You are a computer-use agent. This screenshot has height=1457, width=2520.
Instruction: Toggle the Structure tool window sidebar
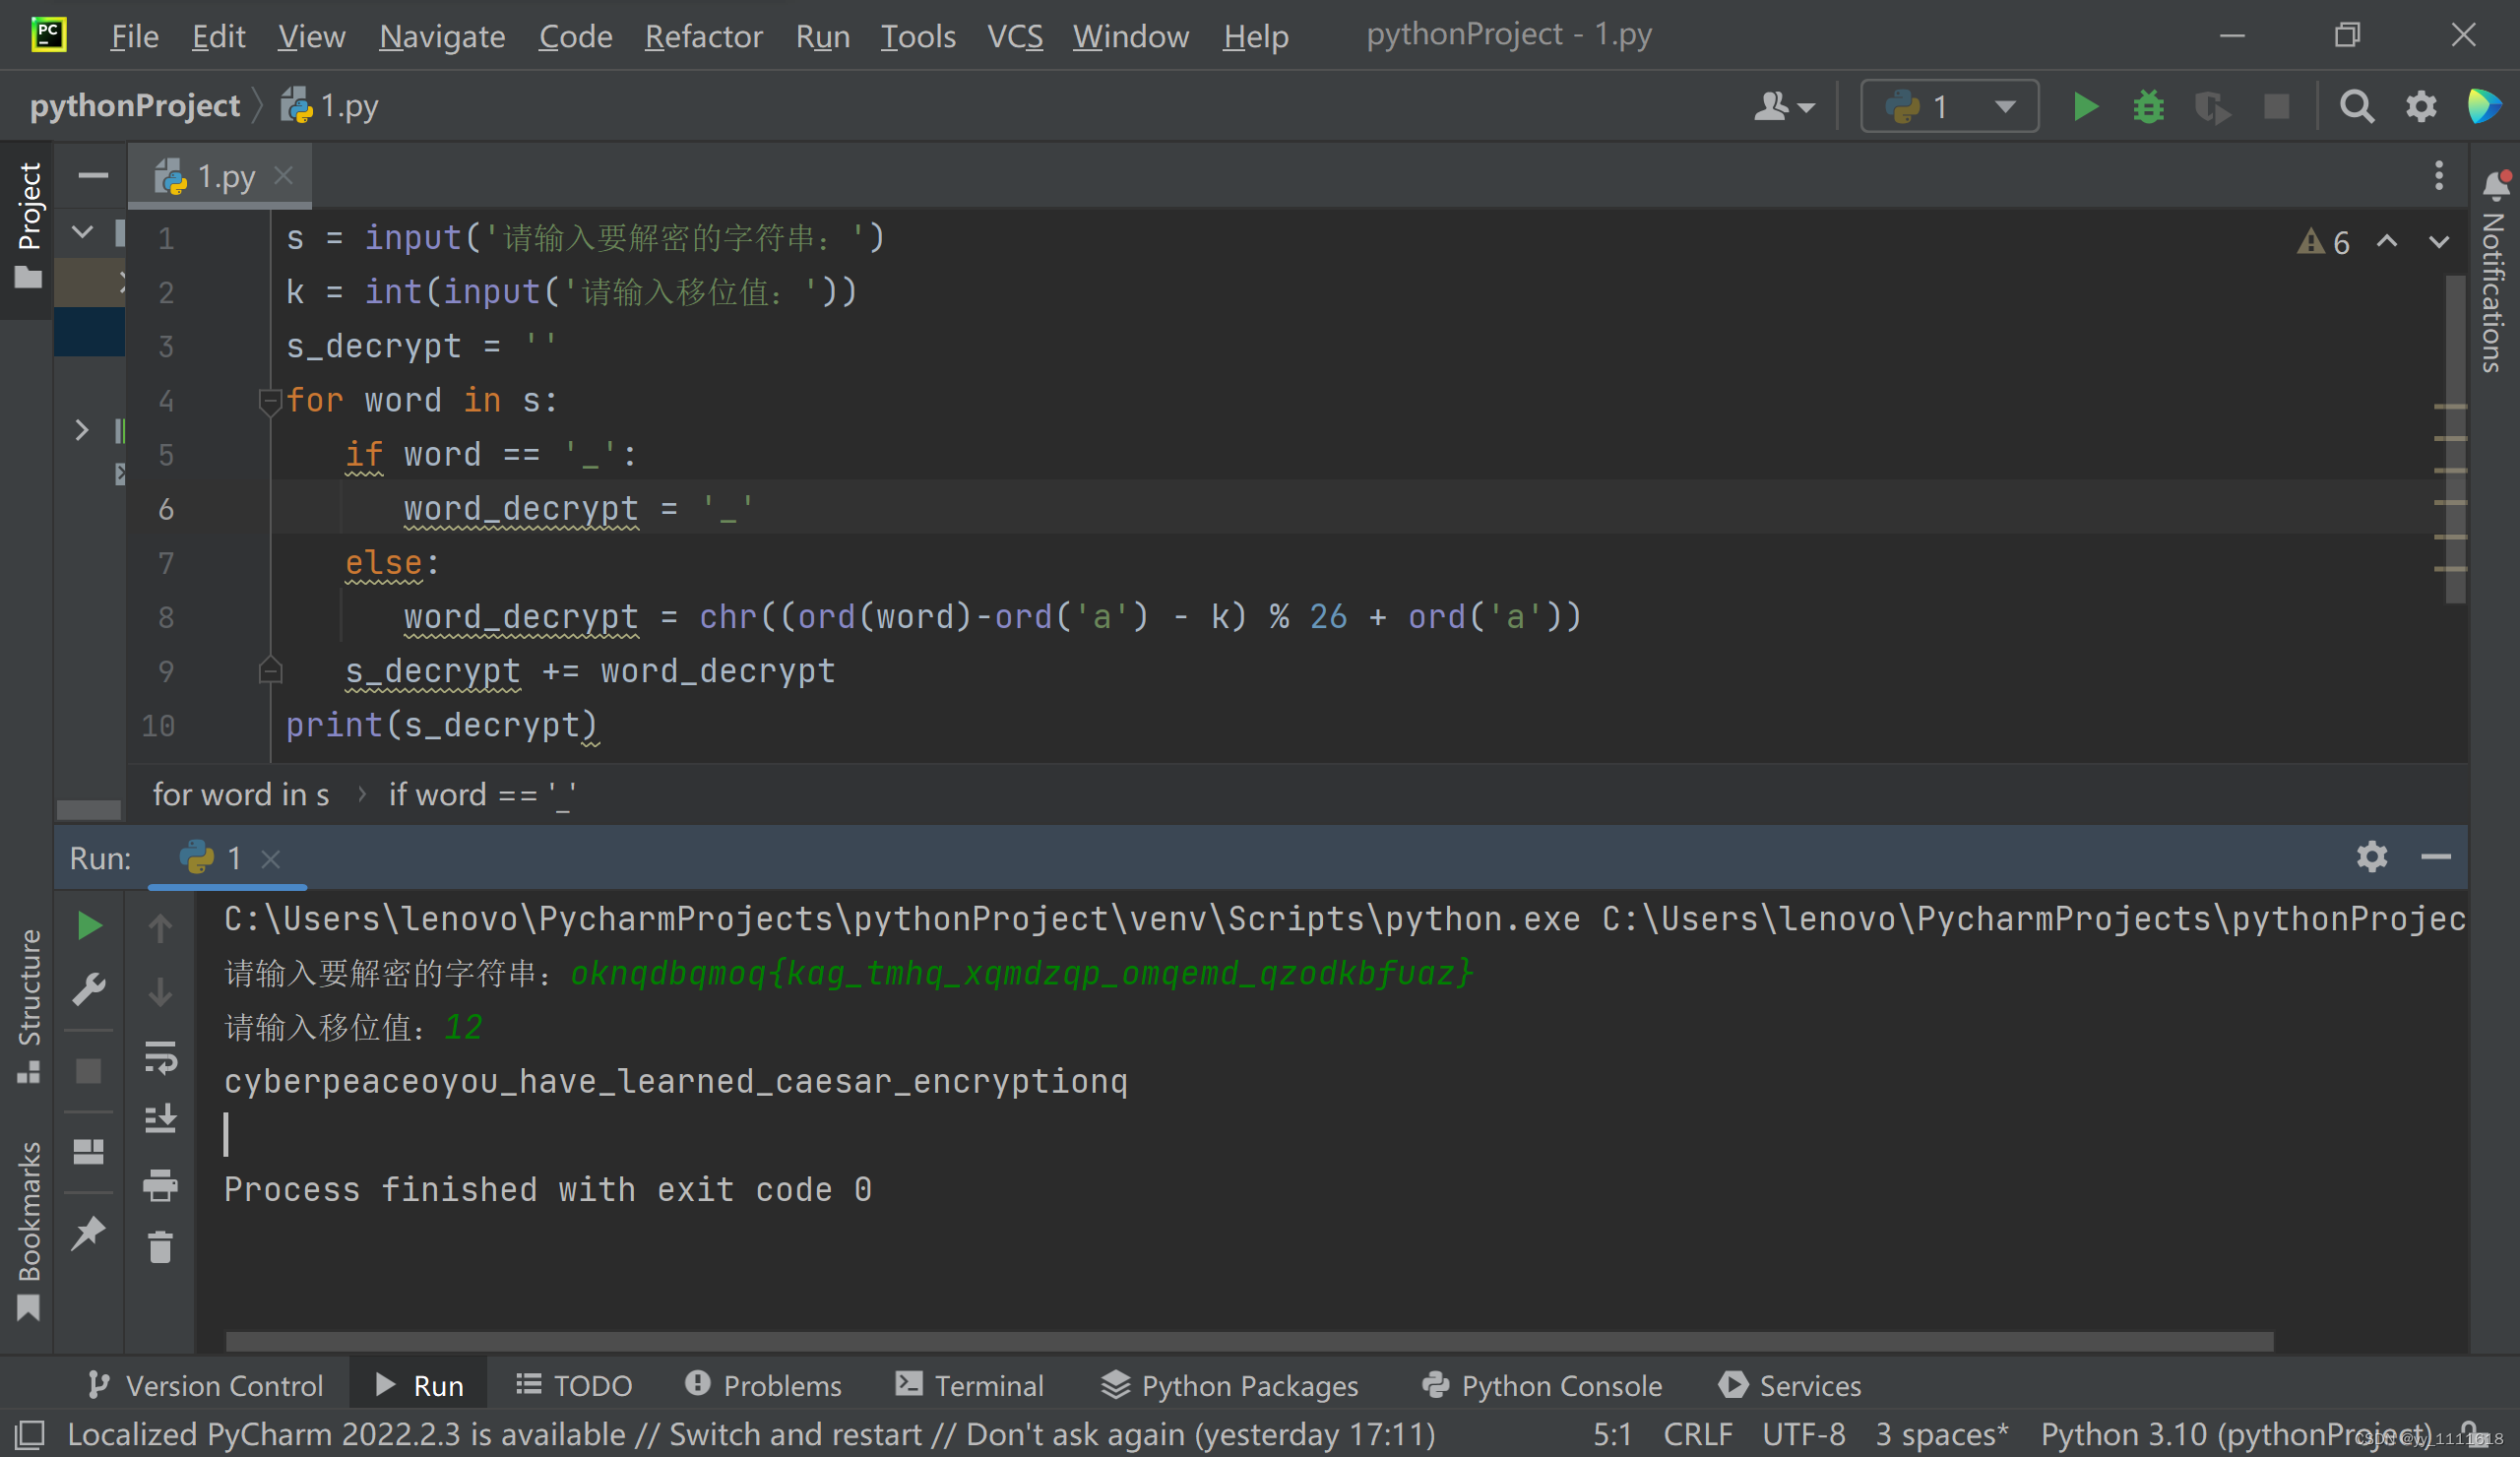point(28,1007)
